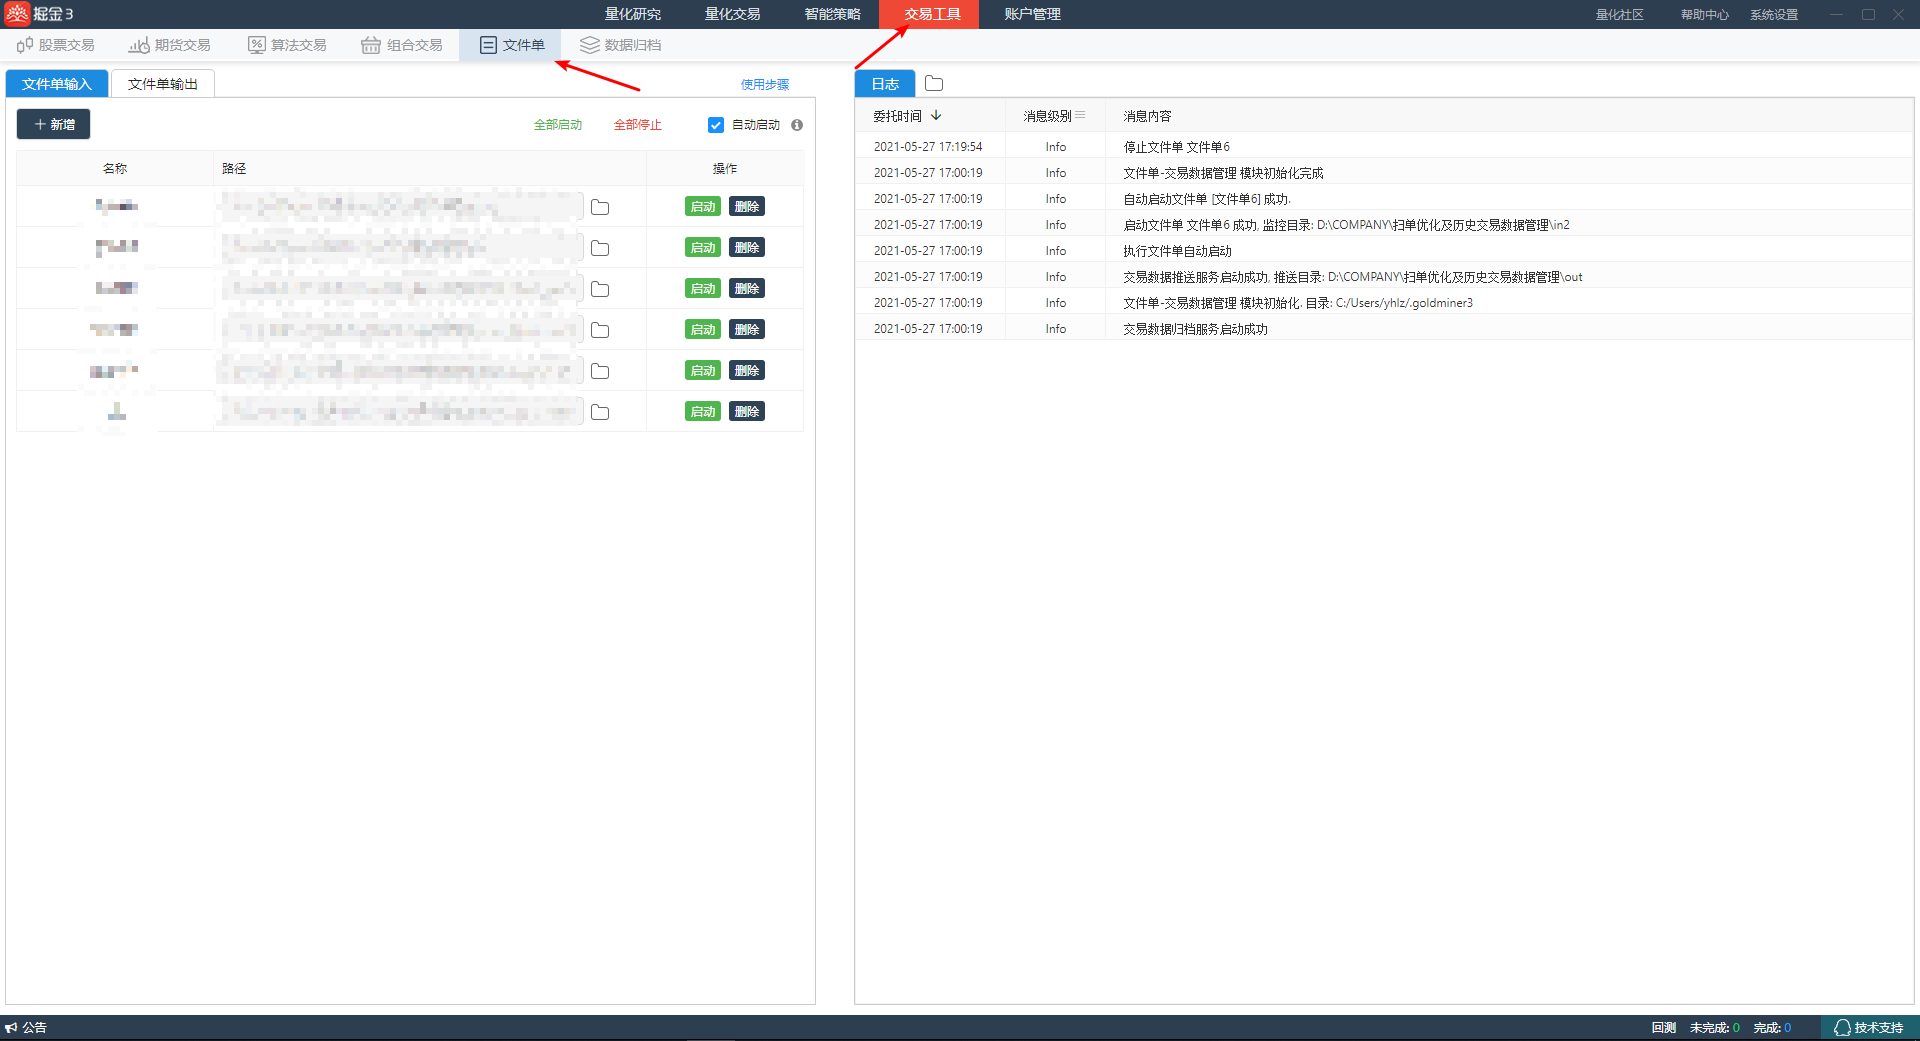This screenshot has height=1041, width=1920.
Task: Click 完成 count in status bar
Action: [x=1772, y=1028]
